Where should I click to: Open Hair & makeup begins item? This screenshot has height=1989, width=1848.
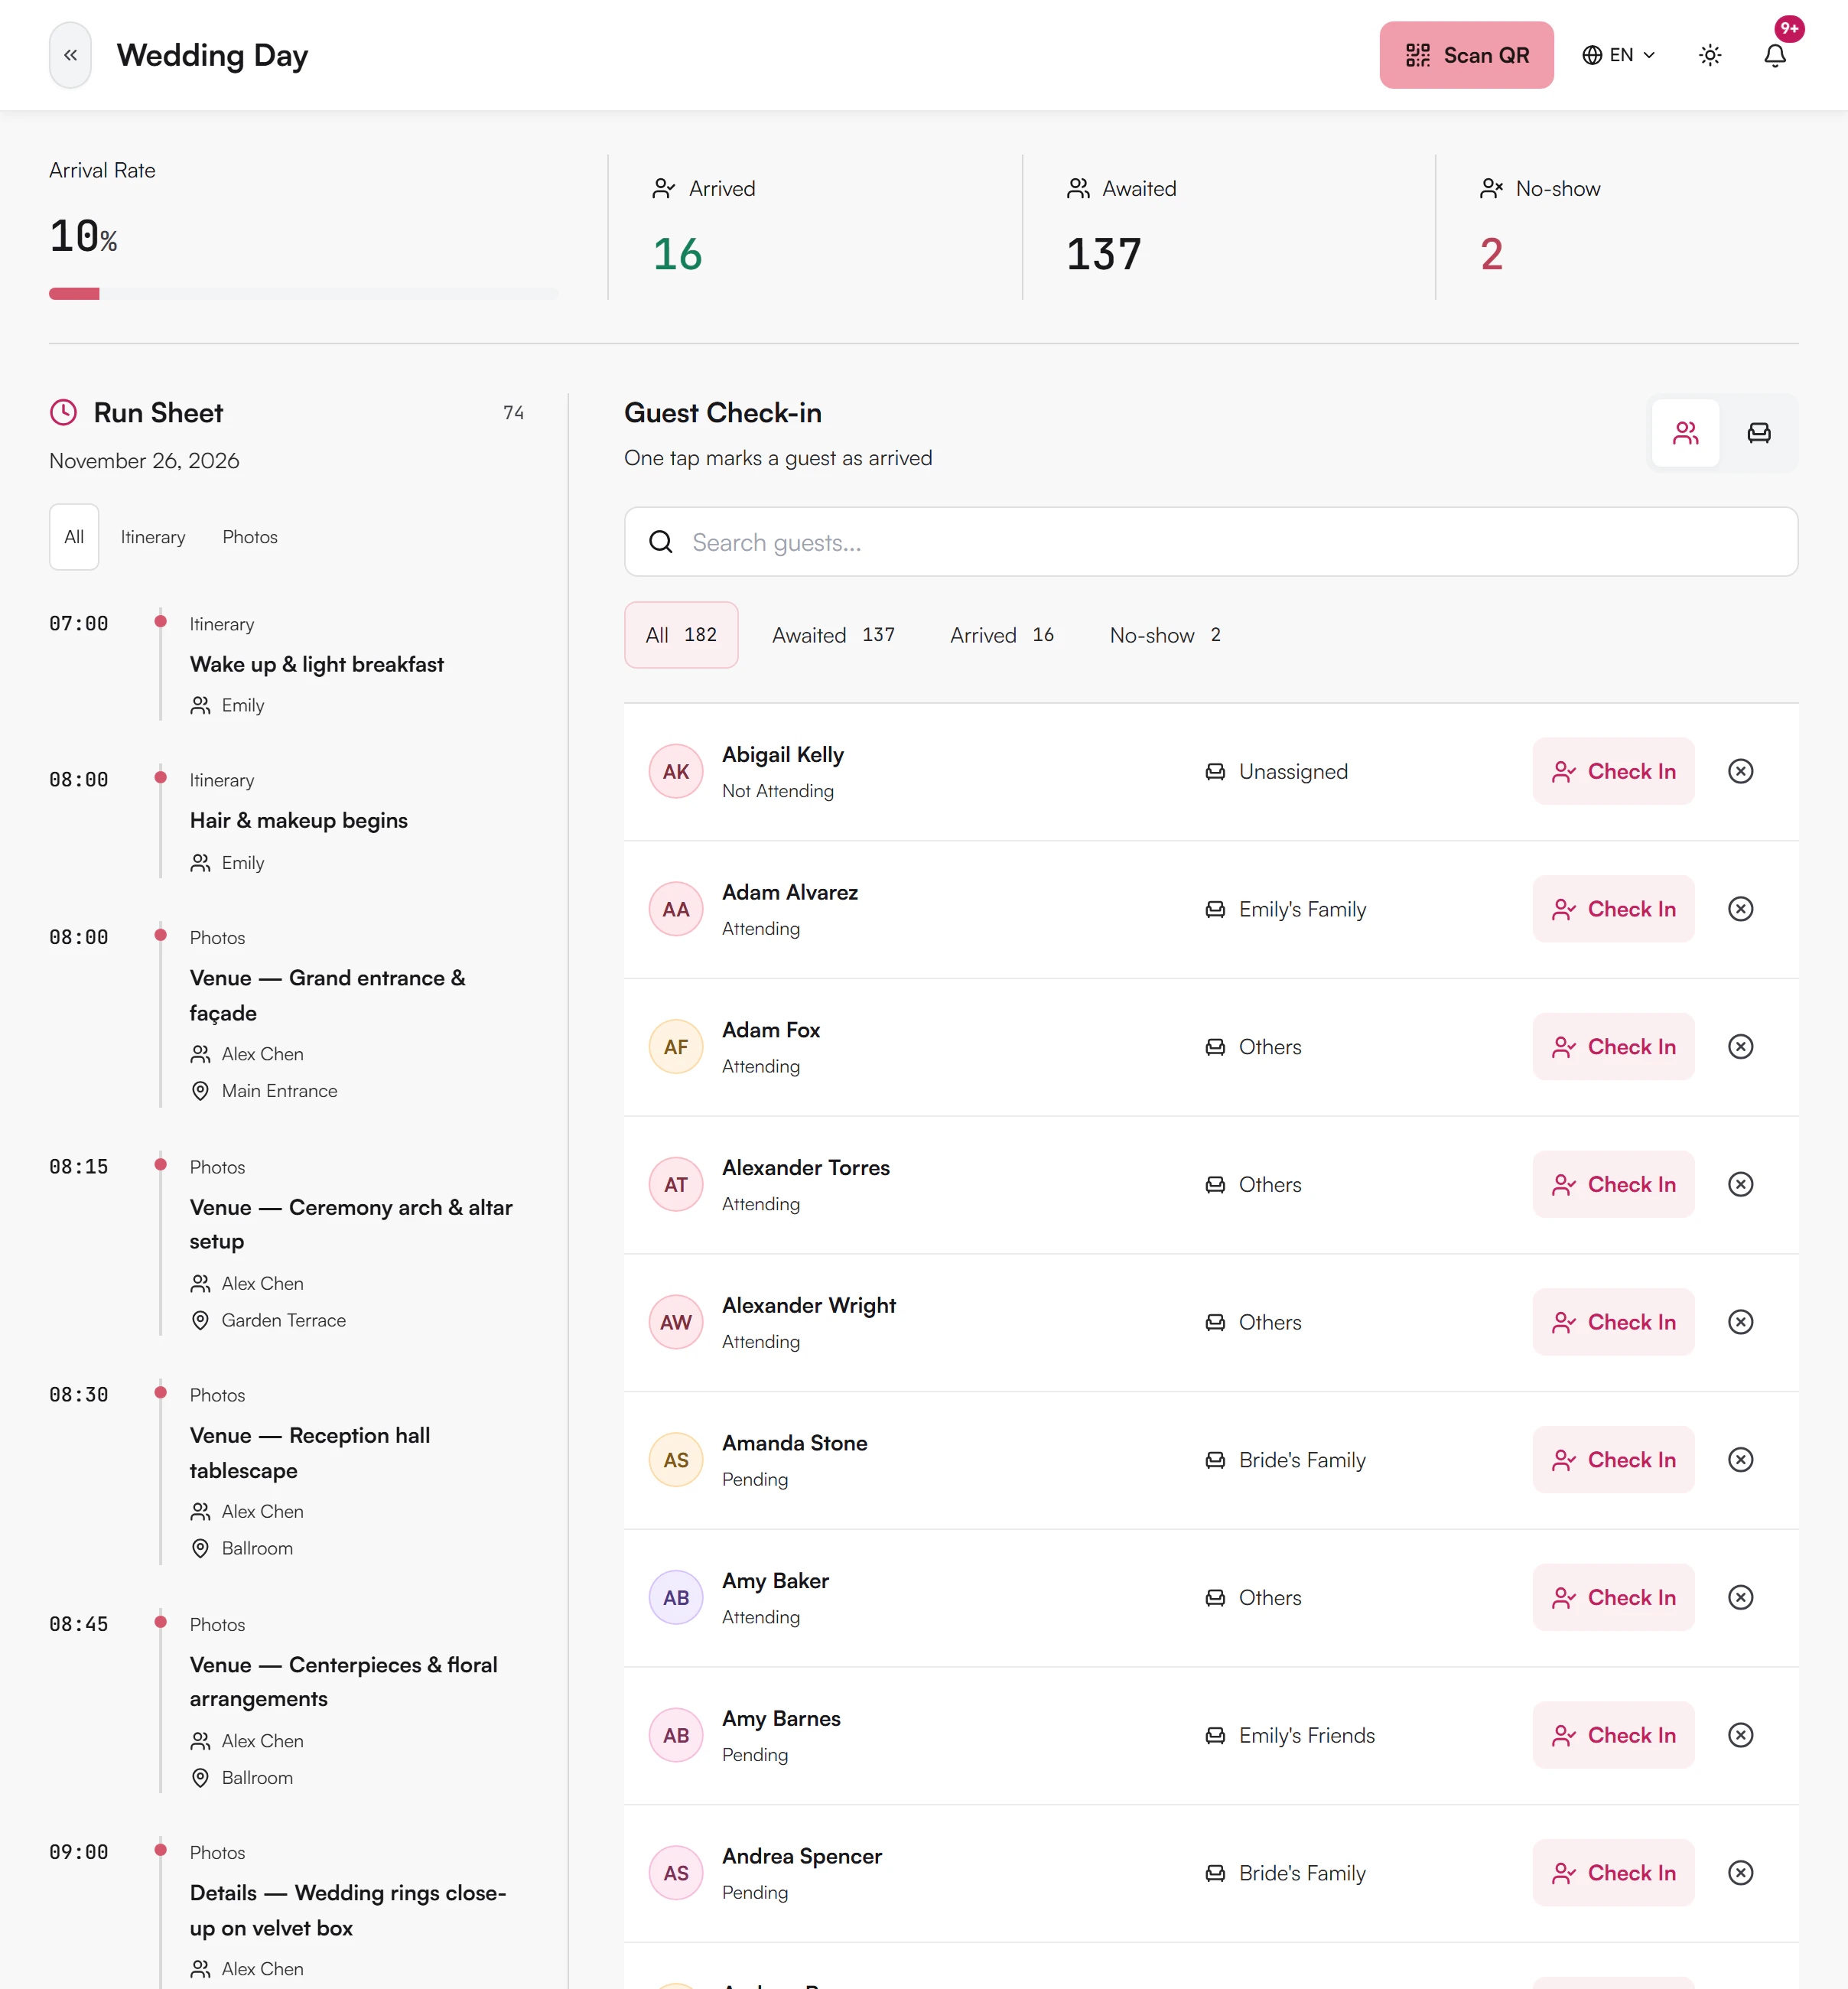point(298,820)
